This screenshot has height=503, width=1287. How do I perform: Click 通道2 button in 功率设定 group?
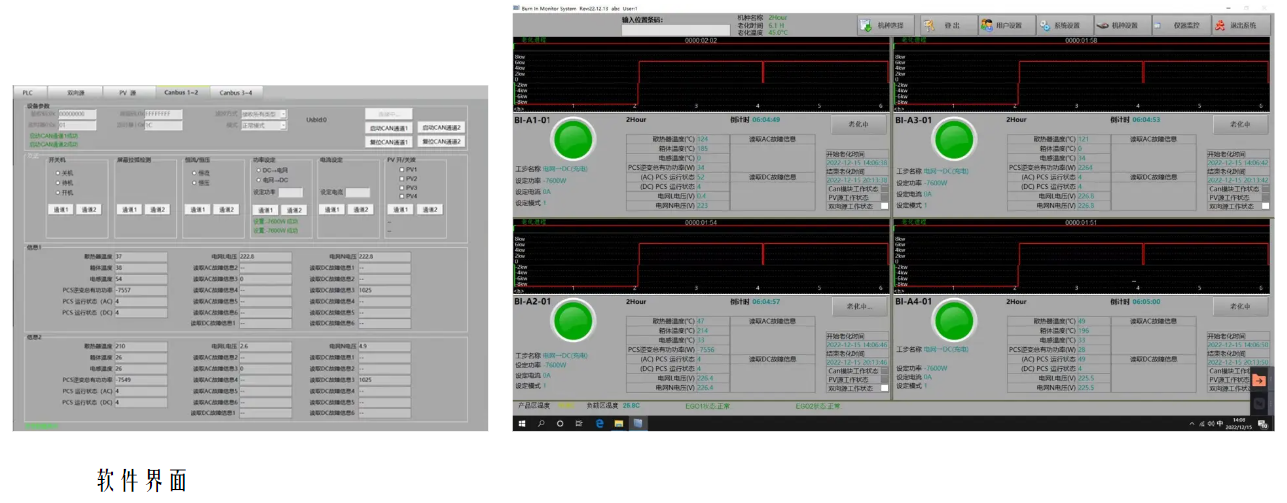coord(292,209)
